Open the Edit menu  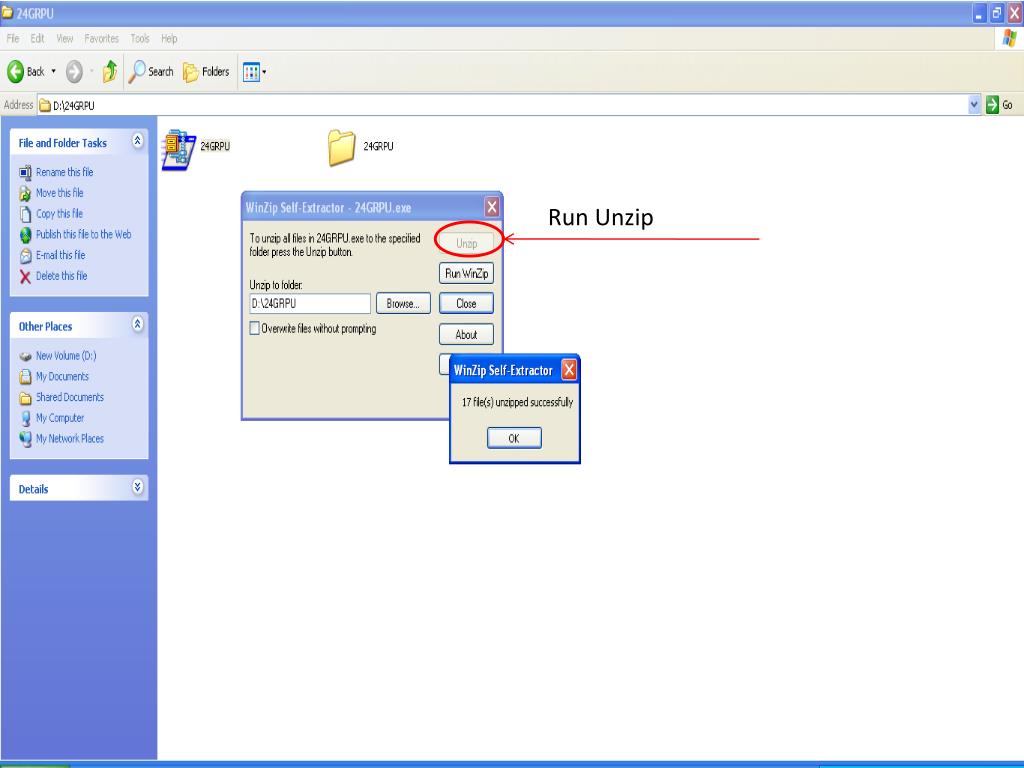click(37, 39)
